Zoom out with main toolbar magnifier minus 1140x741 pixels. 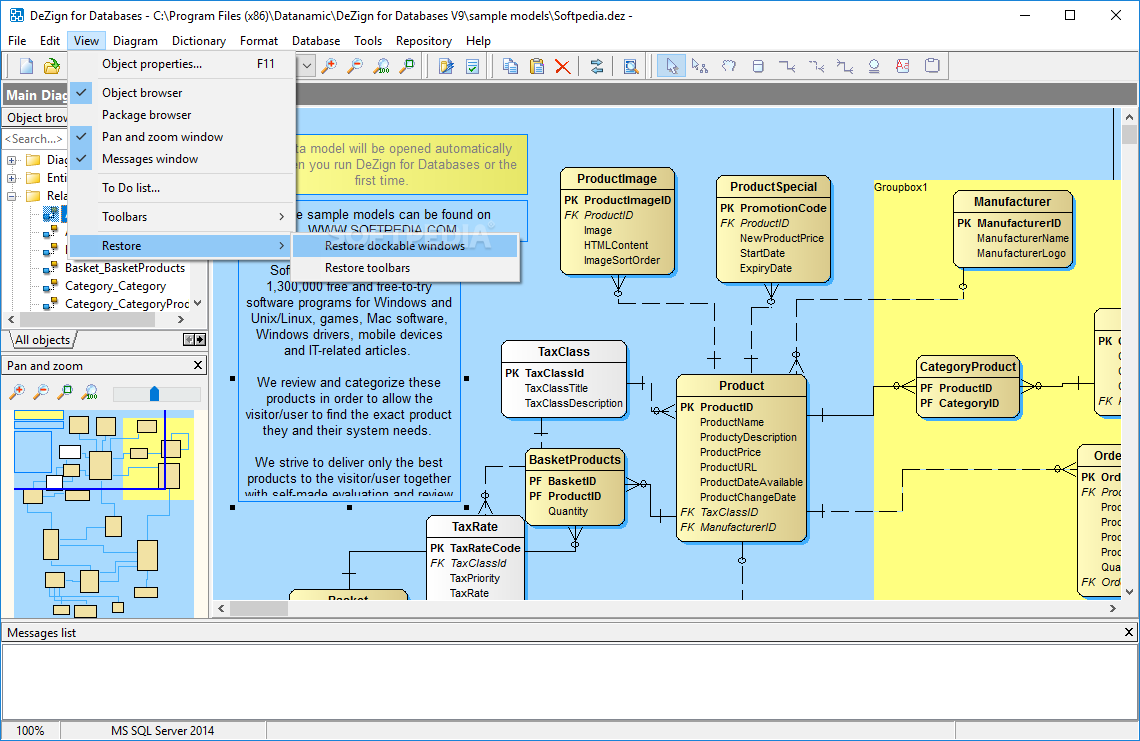pyautogui.click(x=355, y=66)
